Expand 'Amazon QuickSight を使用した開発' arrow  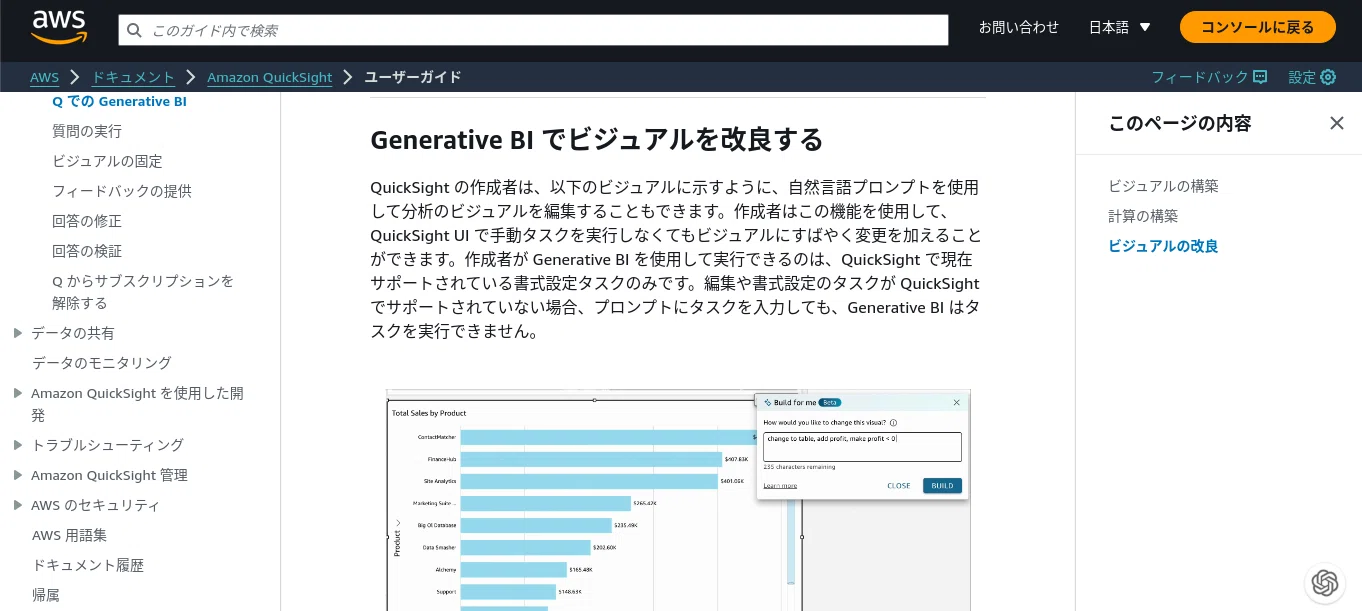point(18,393)
